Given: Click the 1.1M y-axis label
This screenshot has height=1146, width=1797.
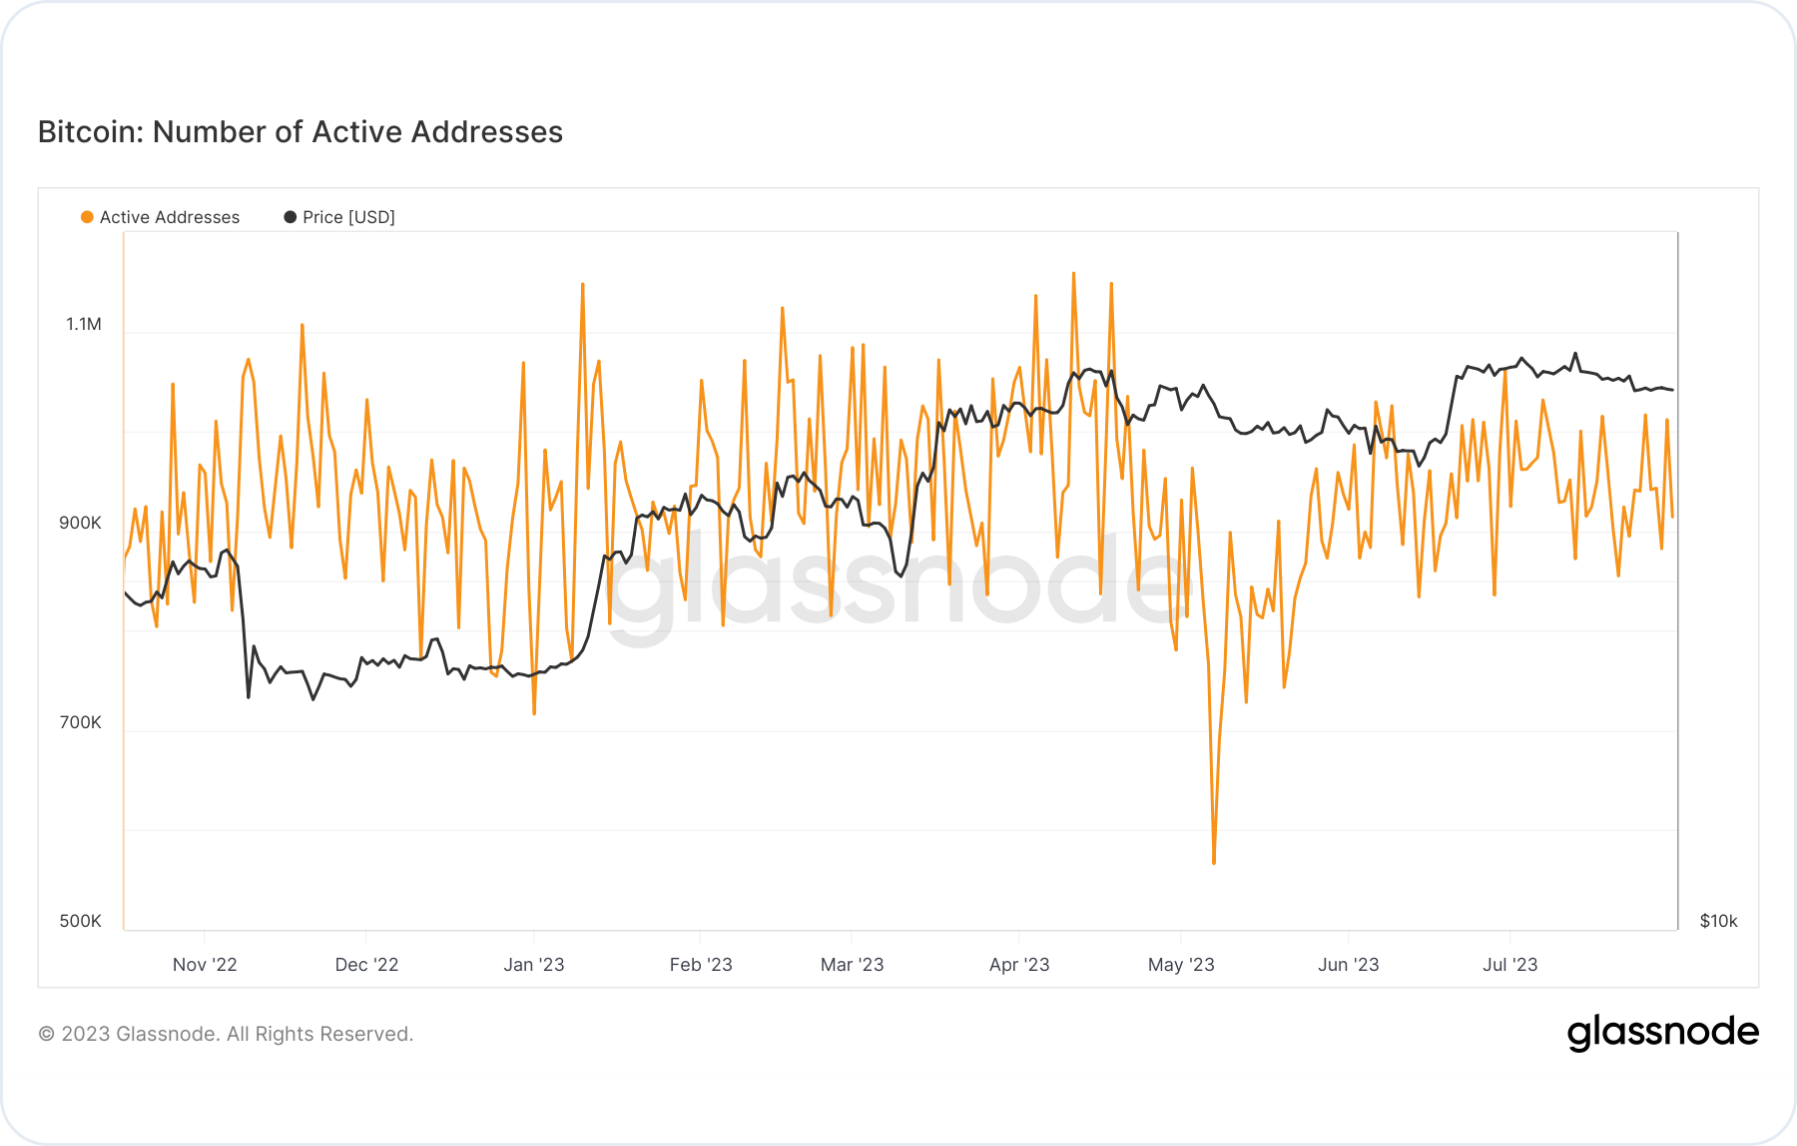Looking at the screenshot, I should (84, 324).
